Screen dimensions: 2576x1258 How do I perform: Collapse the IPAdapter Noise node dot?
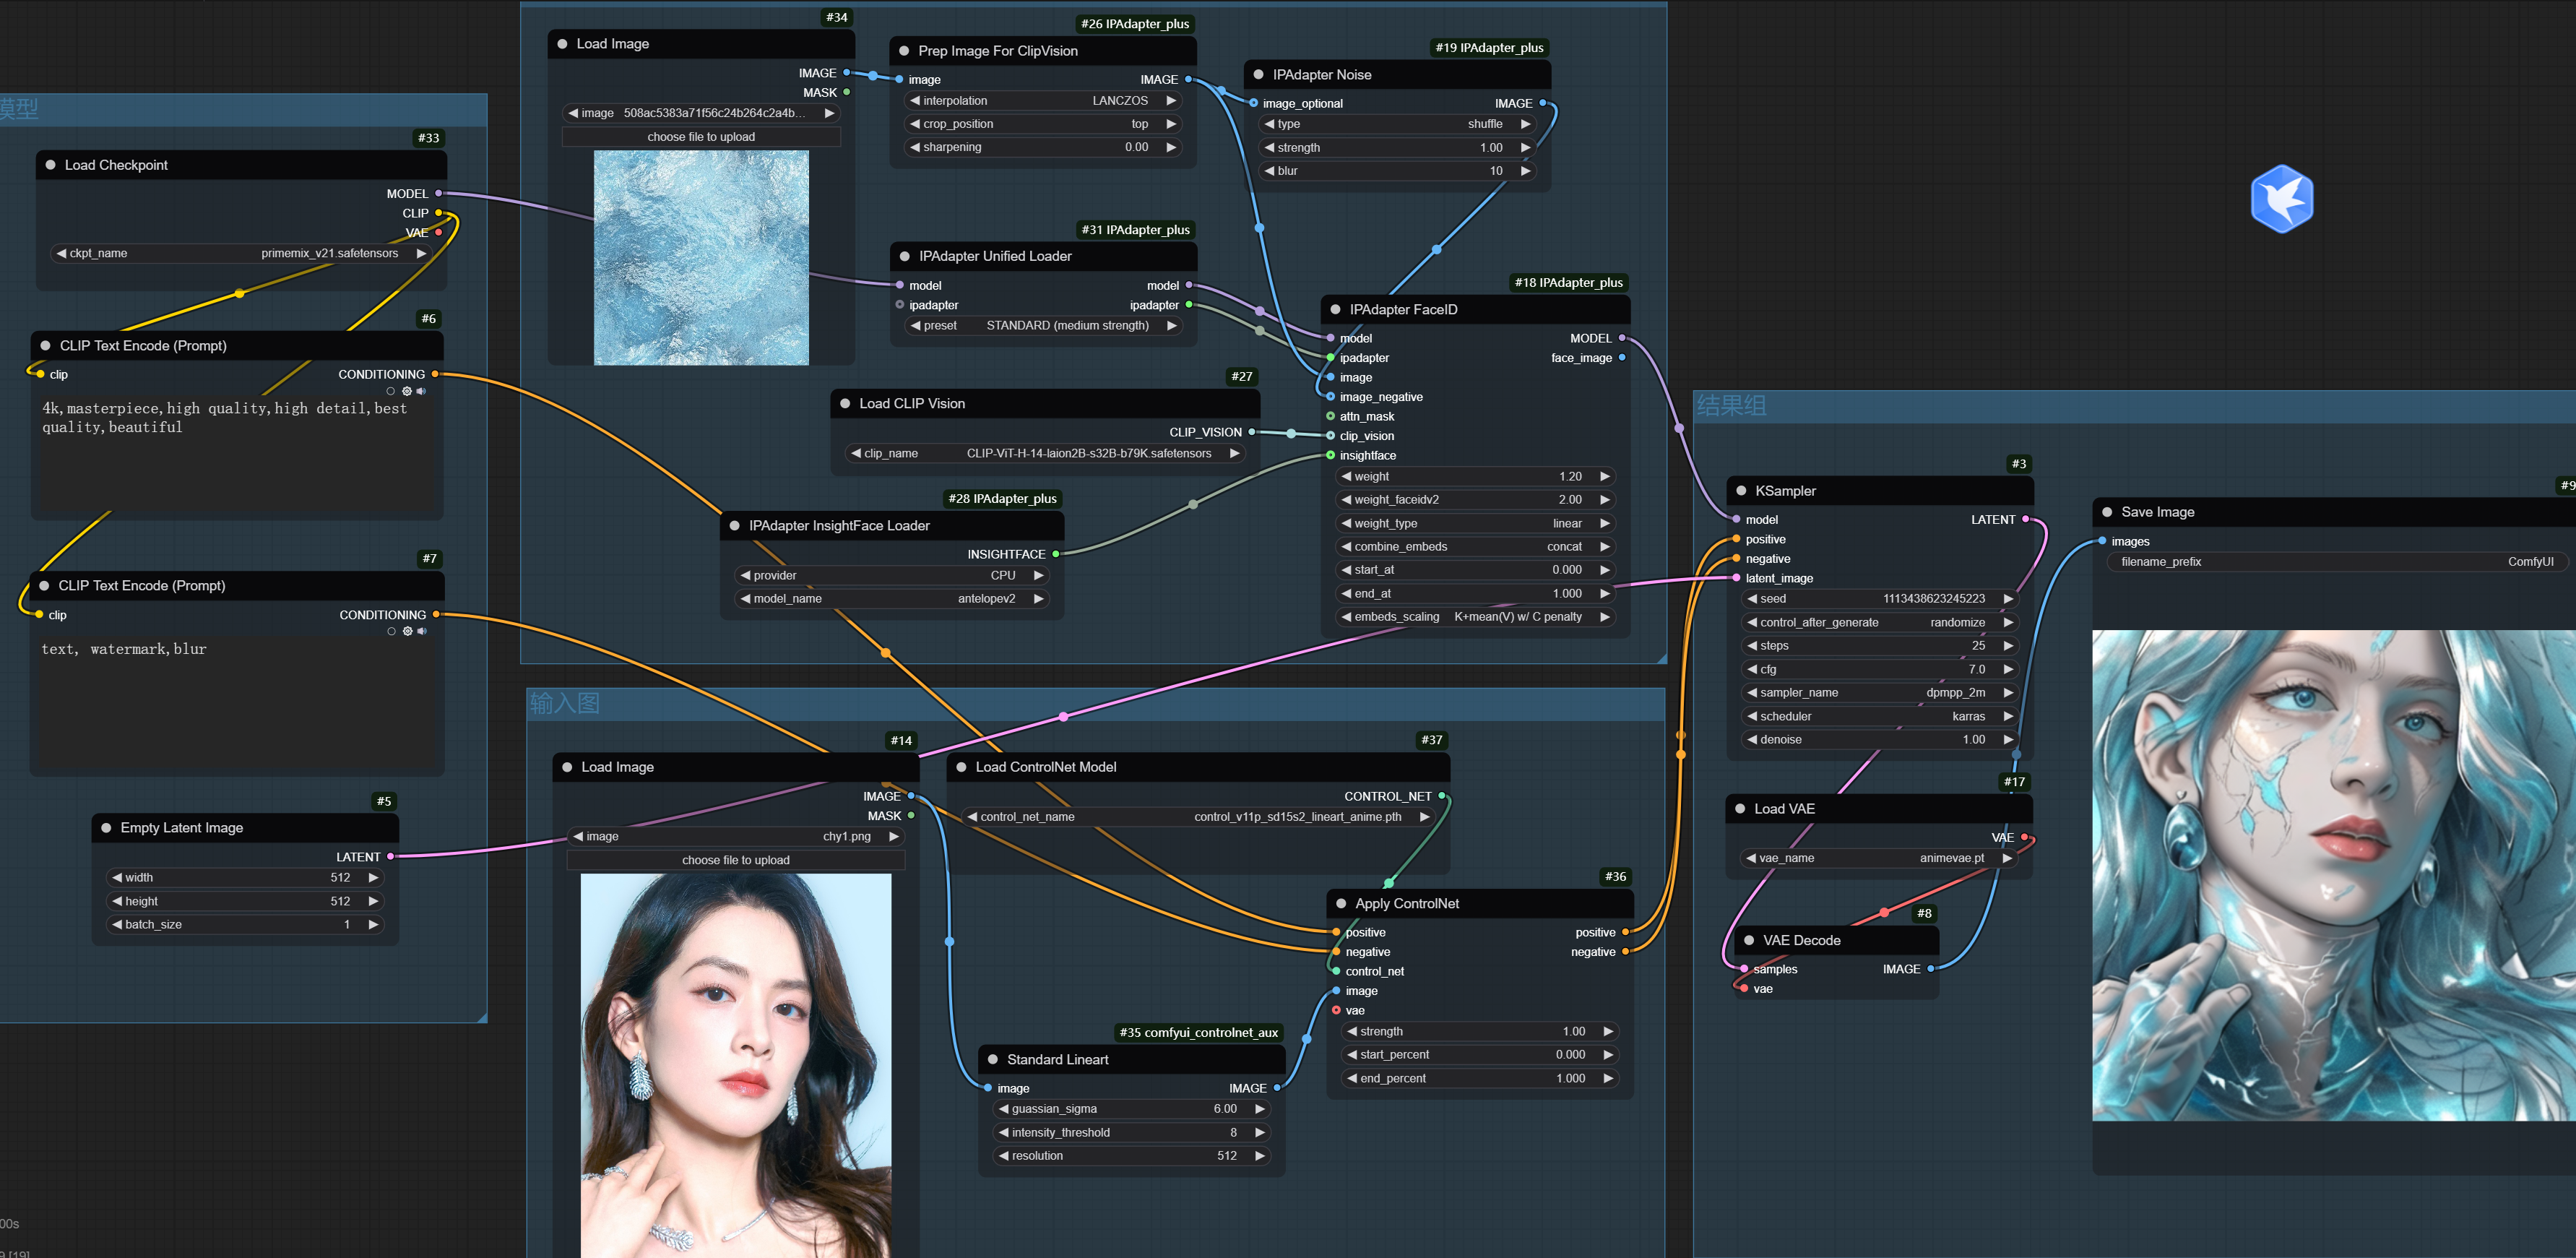(1258, 75)
